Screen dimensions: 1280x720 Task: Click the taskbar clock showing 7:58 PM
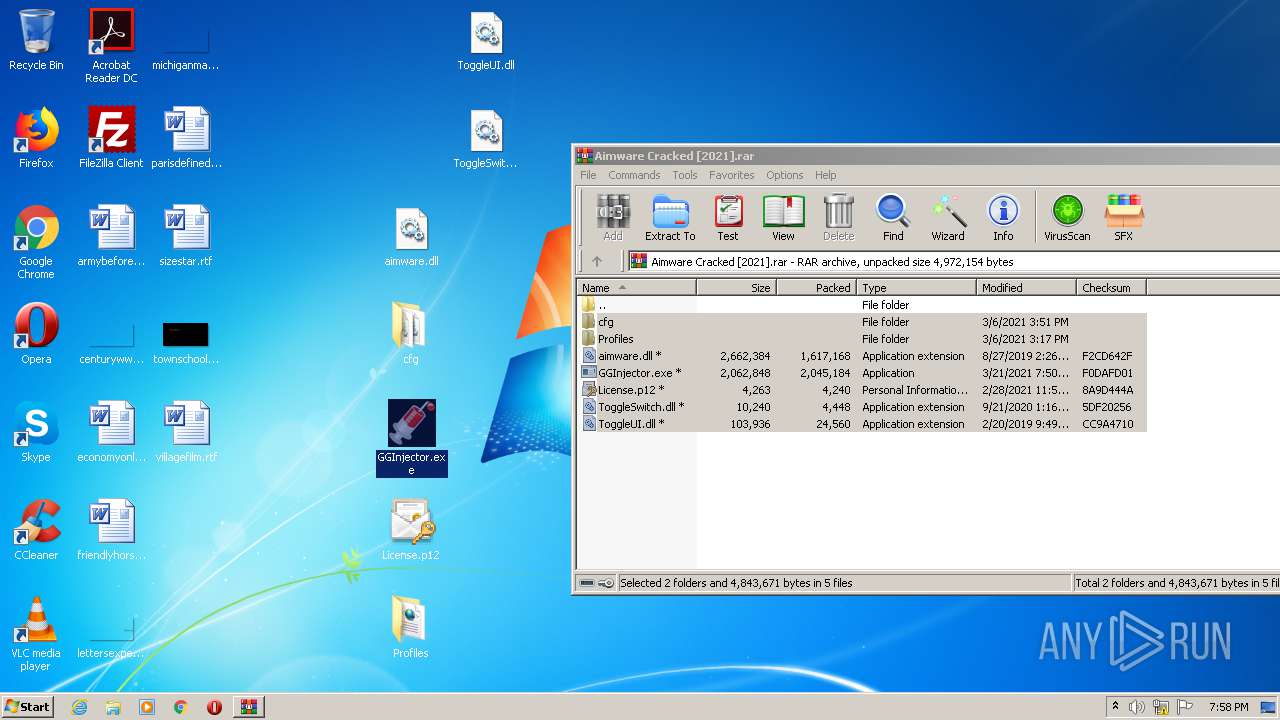point(1228,707)
